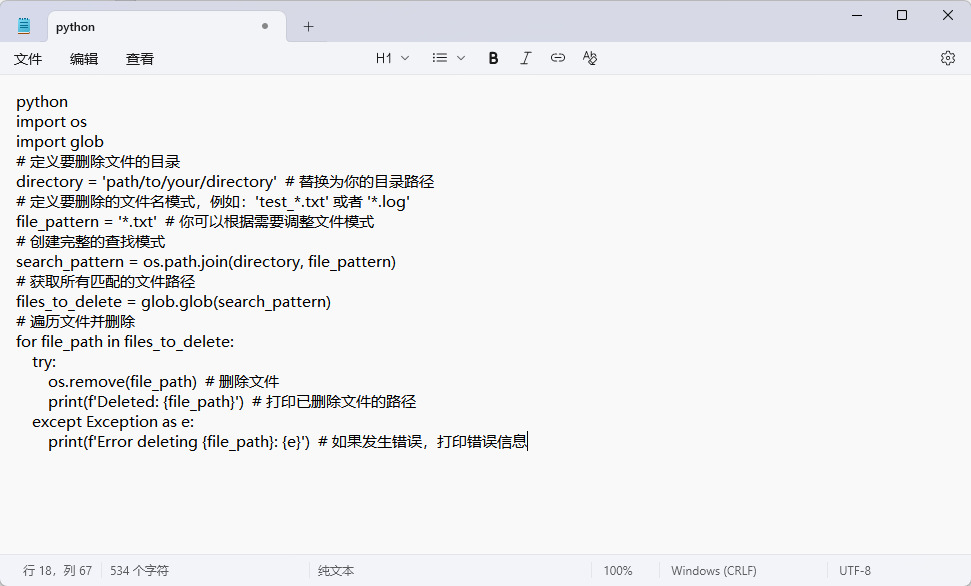Image resolution: width=971 pixels, height=586 pixels.
Task: Click the 'directory = ' assignment line
Action: click(225, 181)
